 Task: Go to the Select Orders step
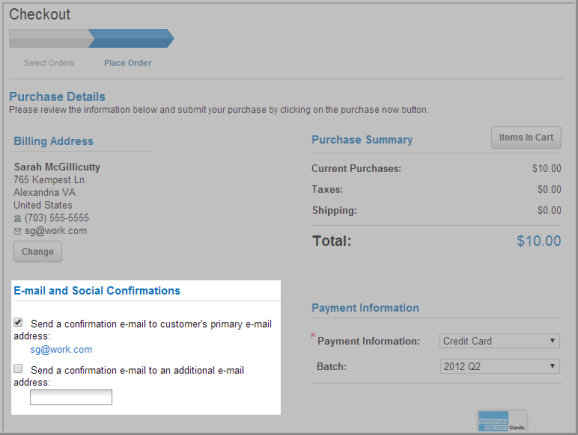pyautogui.click(x=49, y=63)
